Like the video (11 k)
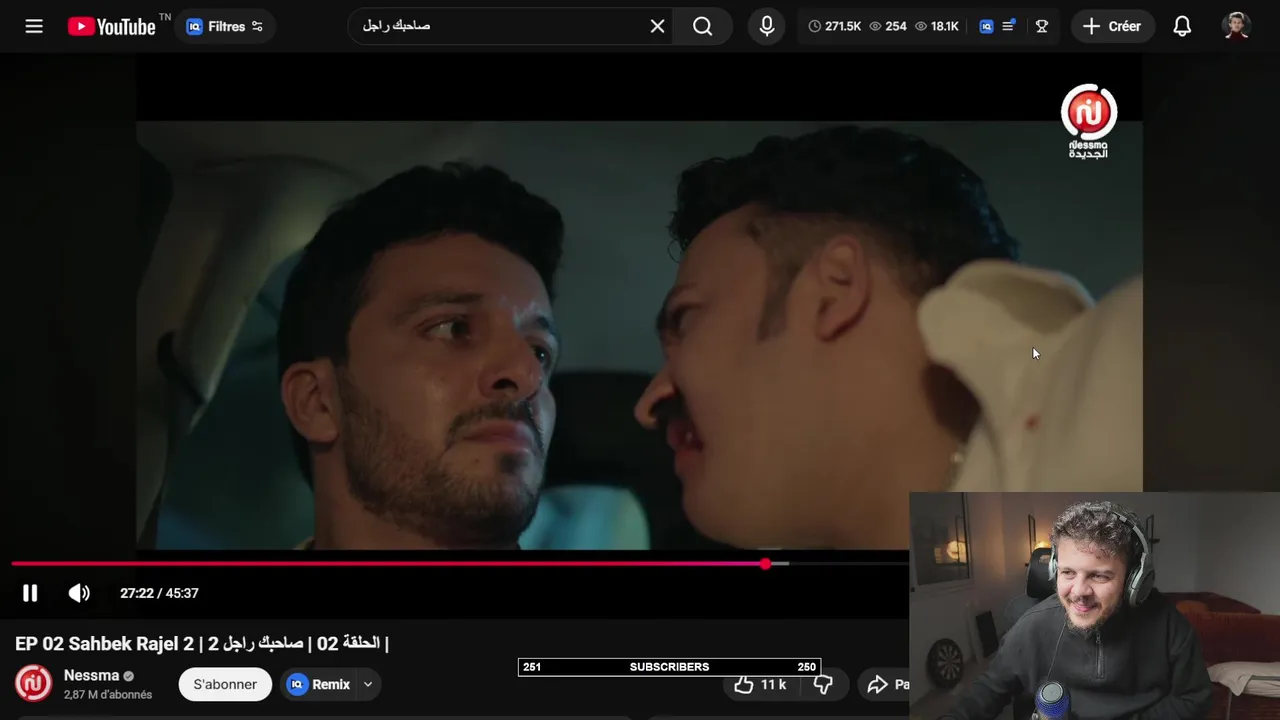 click(761, 684)
